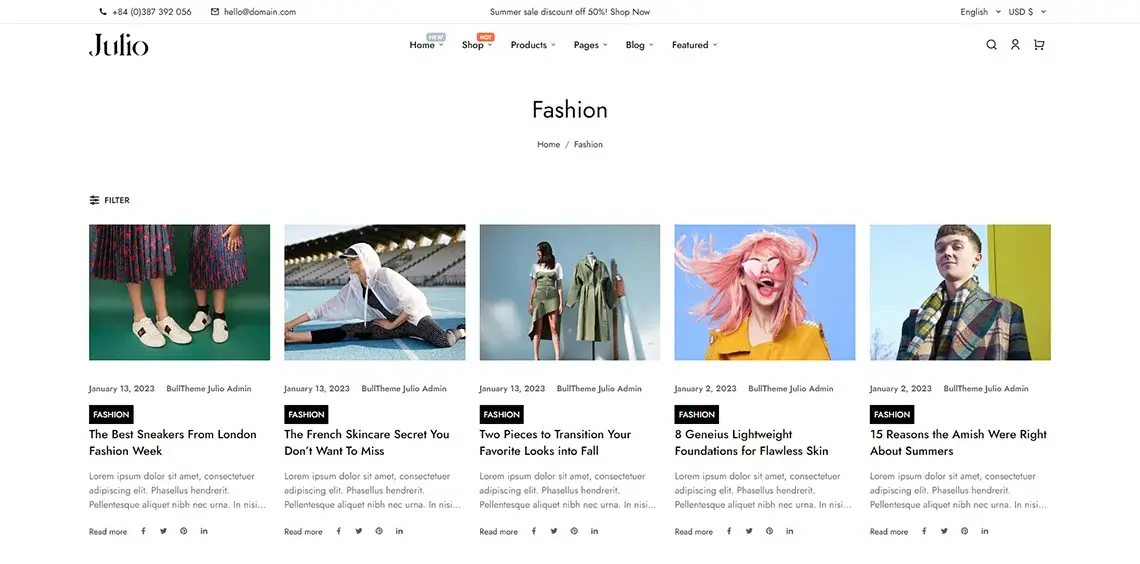Share French Skincare post on LinkedIn

(400, 531)
